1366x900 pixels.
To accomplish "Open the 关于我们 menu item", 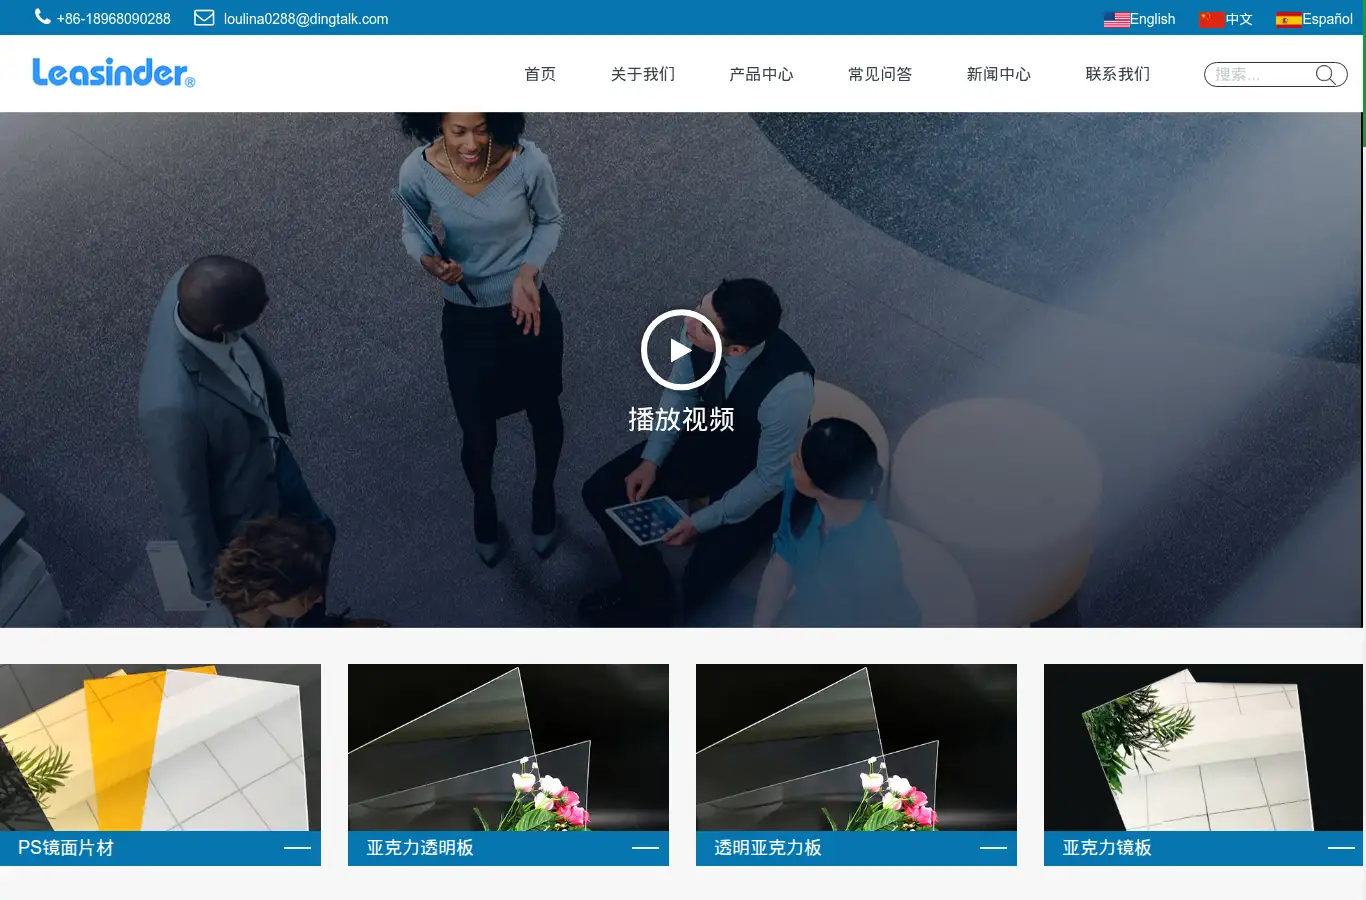I will [643, 74].
